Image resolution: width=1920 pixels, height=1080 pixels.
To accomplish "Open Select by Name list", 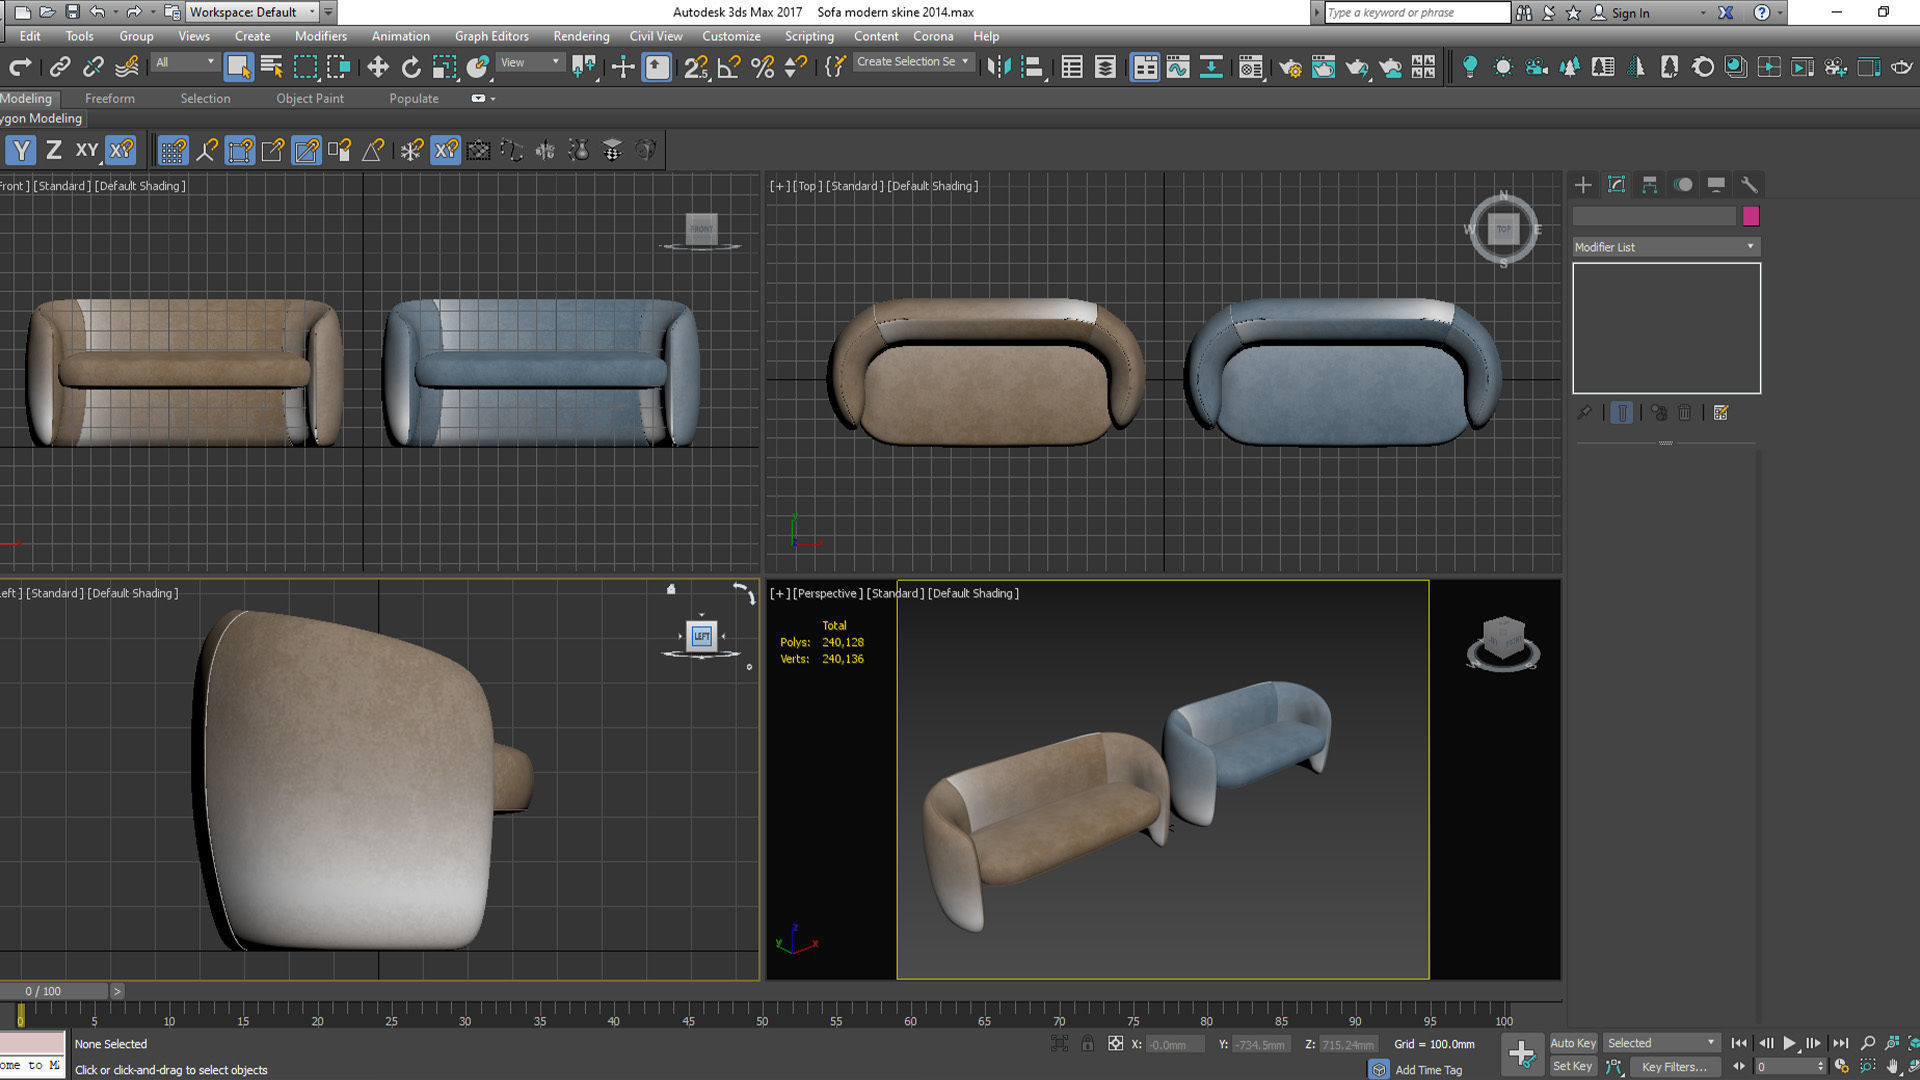I will click(x=271, y=67).
